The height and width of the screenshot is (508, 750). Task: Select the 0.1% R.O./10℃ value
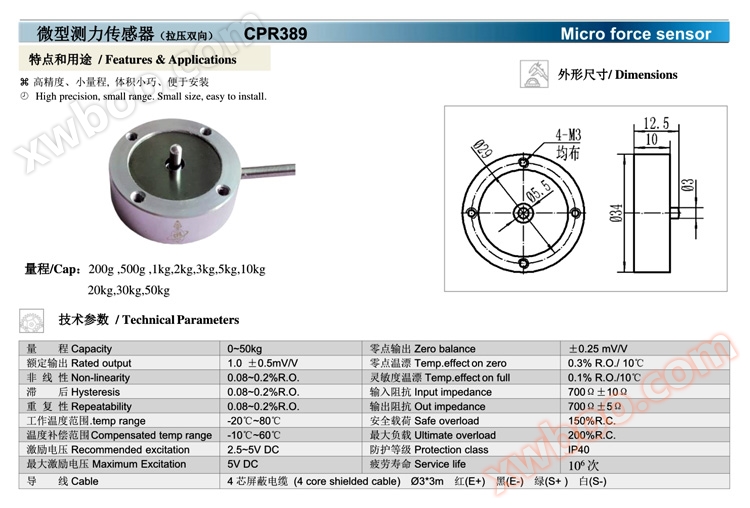604,377
